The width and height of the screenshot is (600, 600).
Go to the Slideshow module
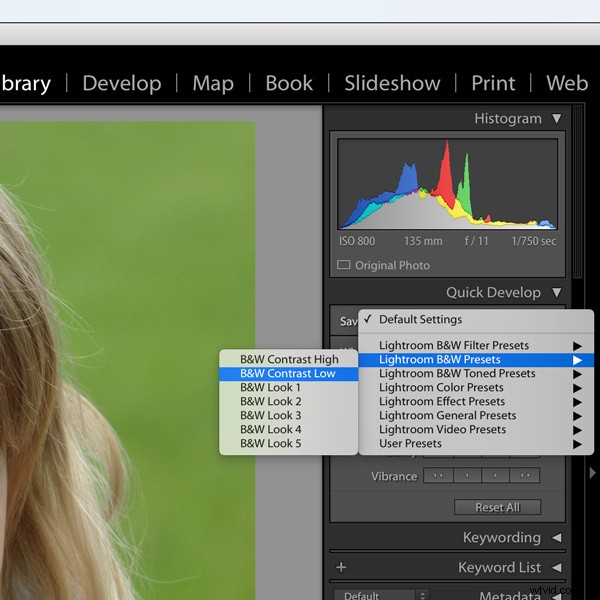click(x=392, y=83)
